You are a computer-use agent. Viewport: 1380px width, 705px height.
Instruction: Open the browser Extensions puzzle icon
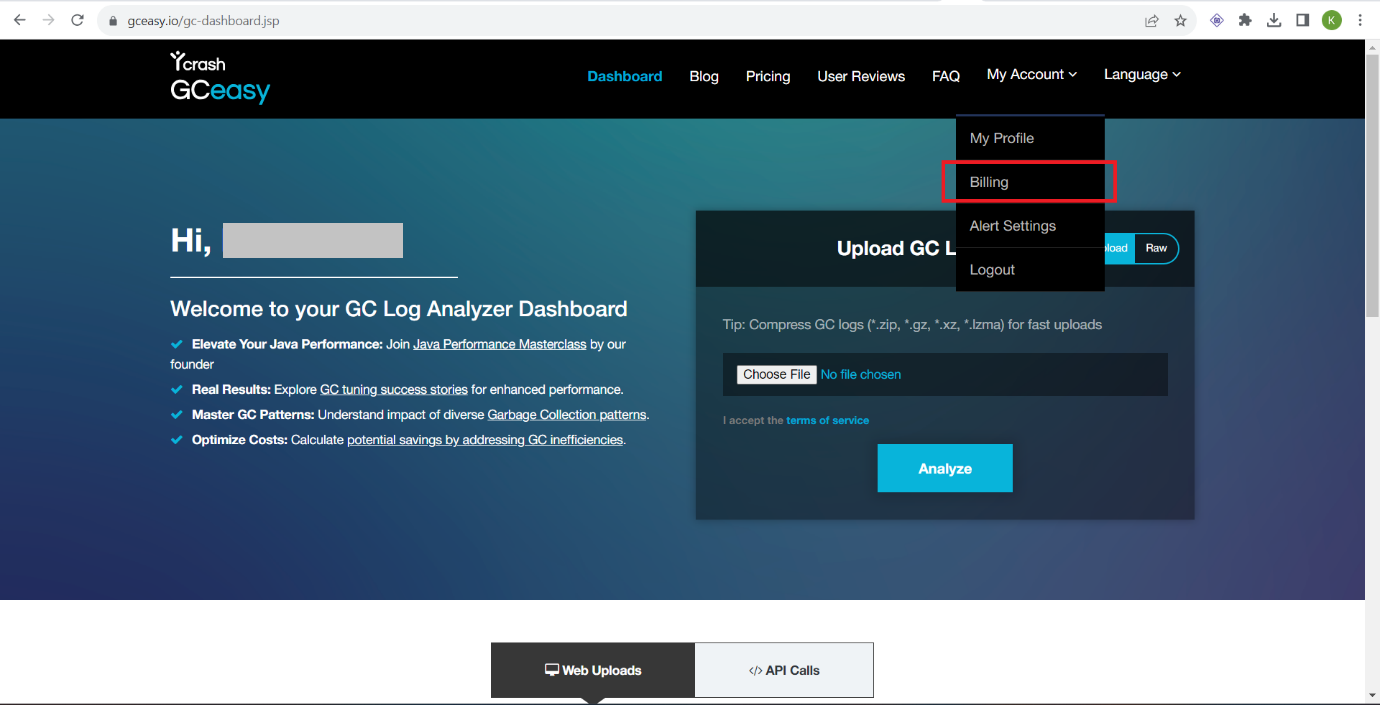point(1245,20)
